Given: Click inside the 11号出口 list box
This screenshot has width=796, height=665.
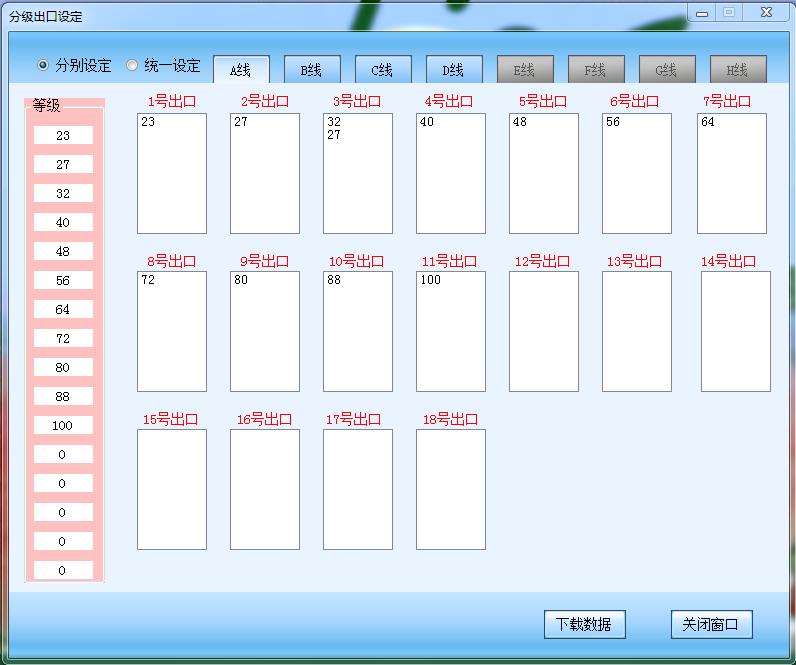Looking at the screenshot, I should 451,331.
